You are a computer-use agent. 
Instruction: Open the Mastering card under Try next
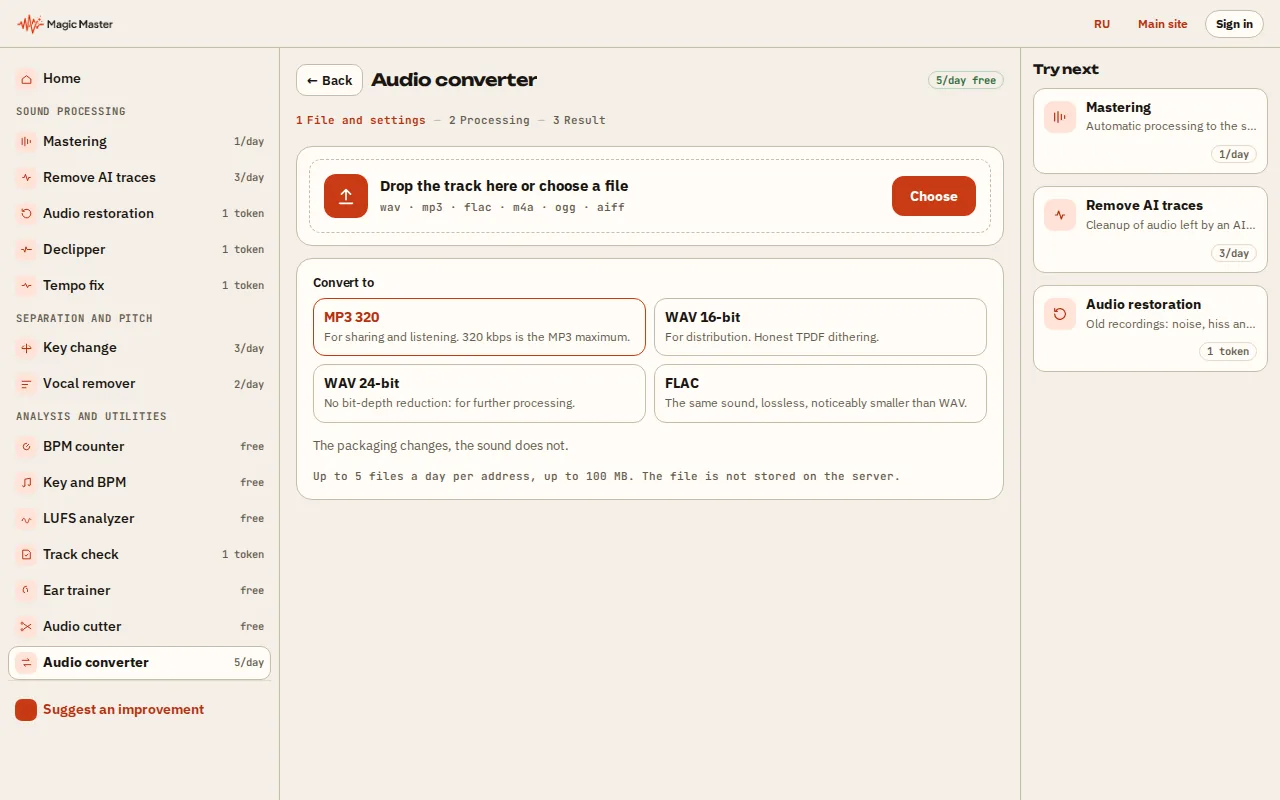1150,131
